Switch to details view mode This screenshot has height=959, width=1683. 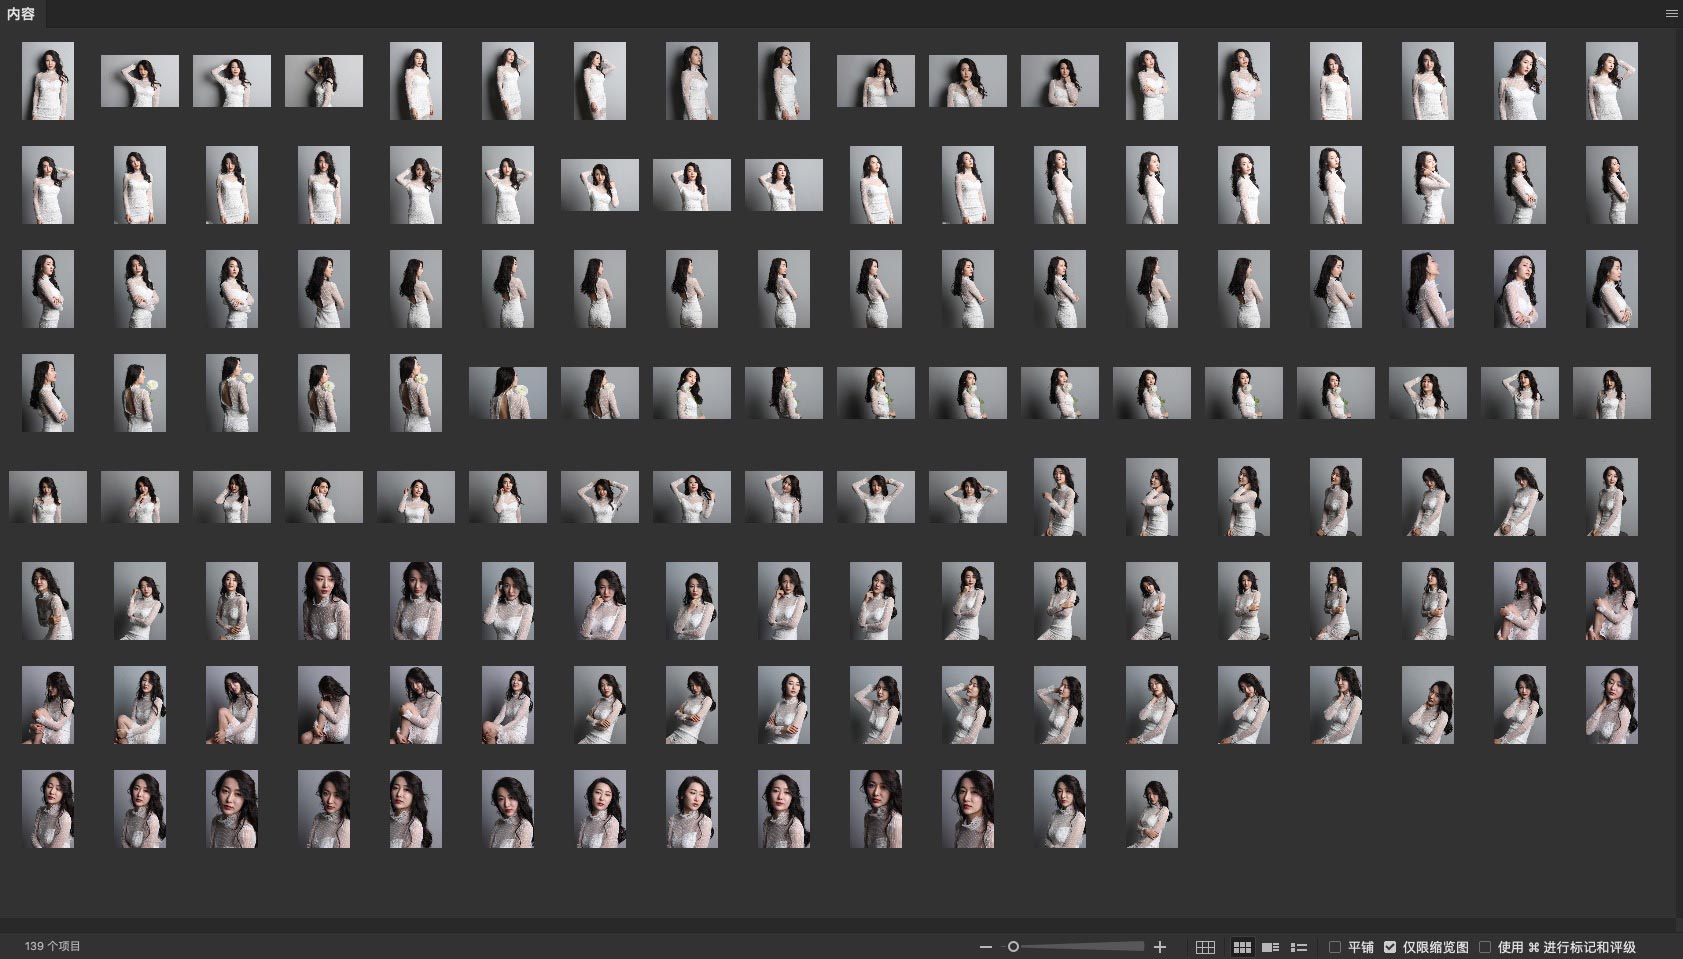[x=1271, y=947]
